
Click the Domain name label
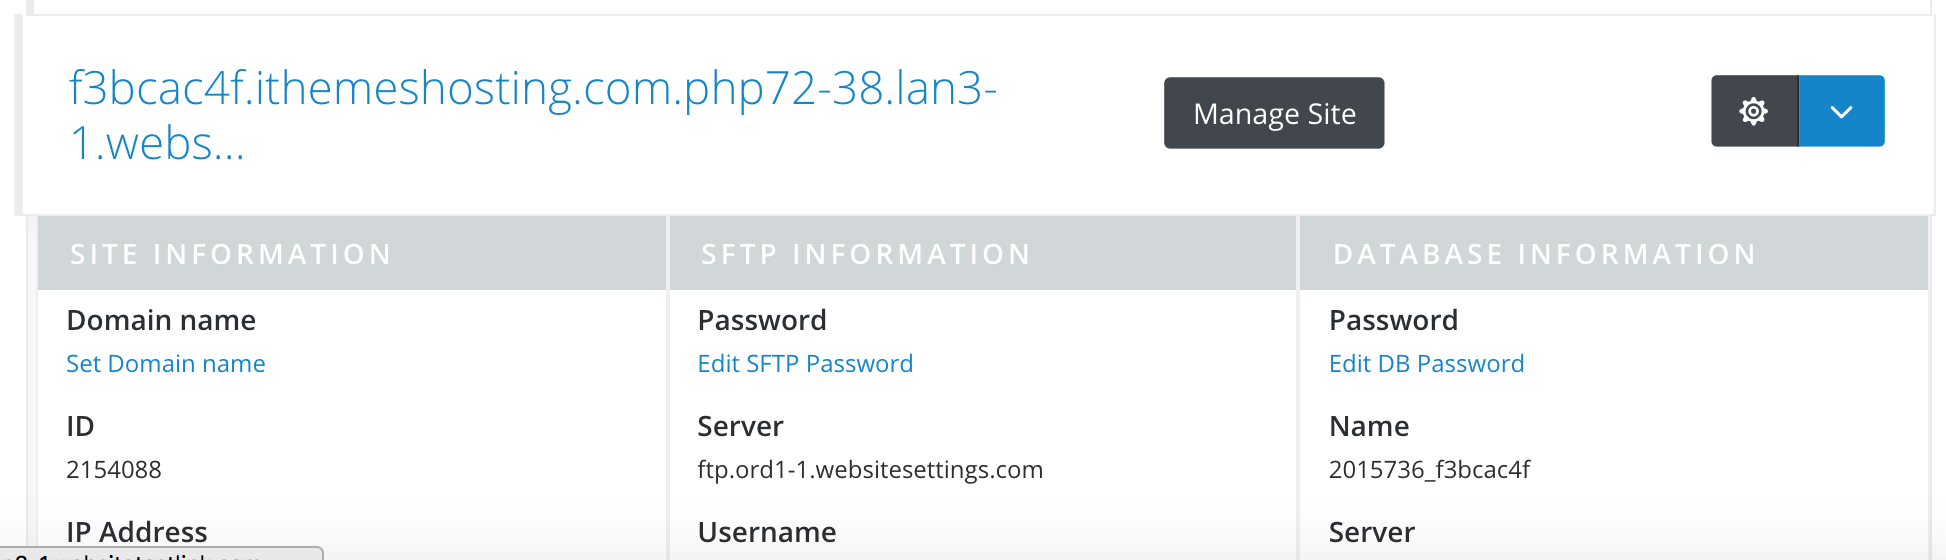[161, 320]
